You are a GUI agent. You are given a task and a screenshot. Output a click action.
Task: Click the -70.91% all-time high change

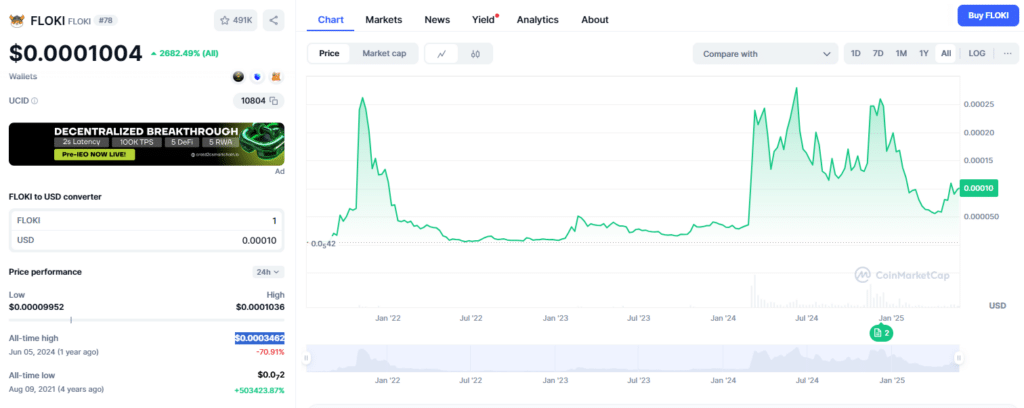[x=269, y=352]
